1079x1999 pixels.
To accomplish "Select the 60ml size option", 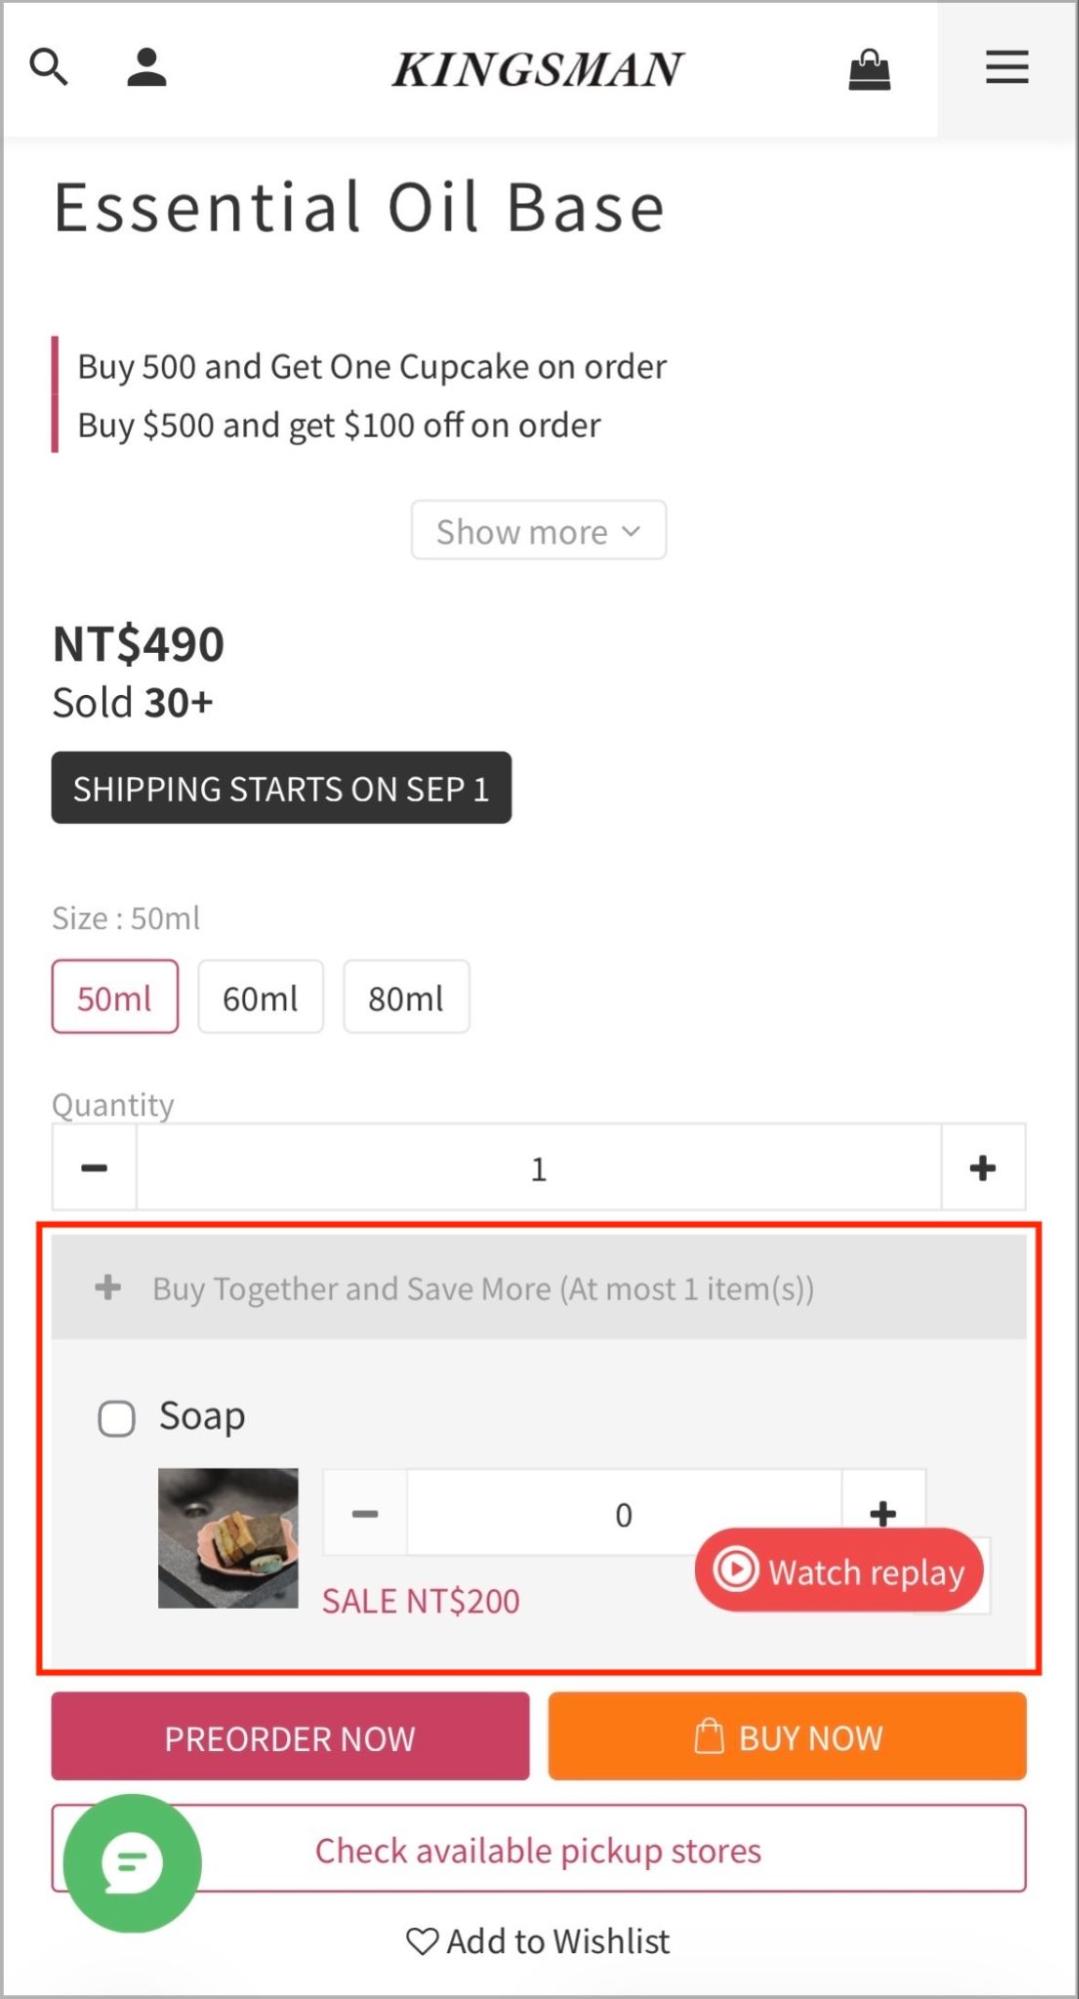I will click(x=261, y=997).
